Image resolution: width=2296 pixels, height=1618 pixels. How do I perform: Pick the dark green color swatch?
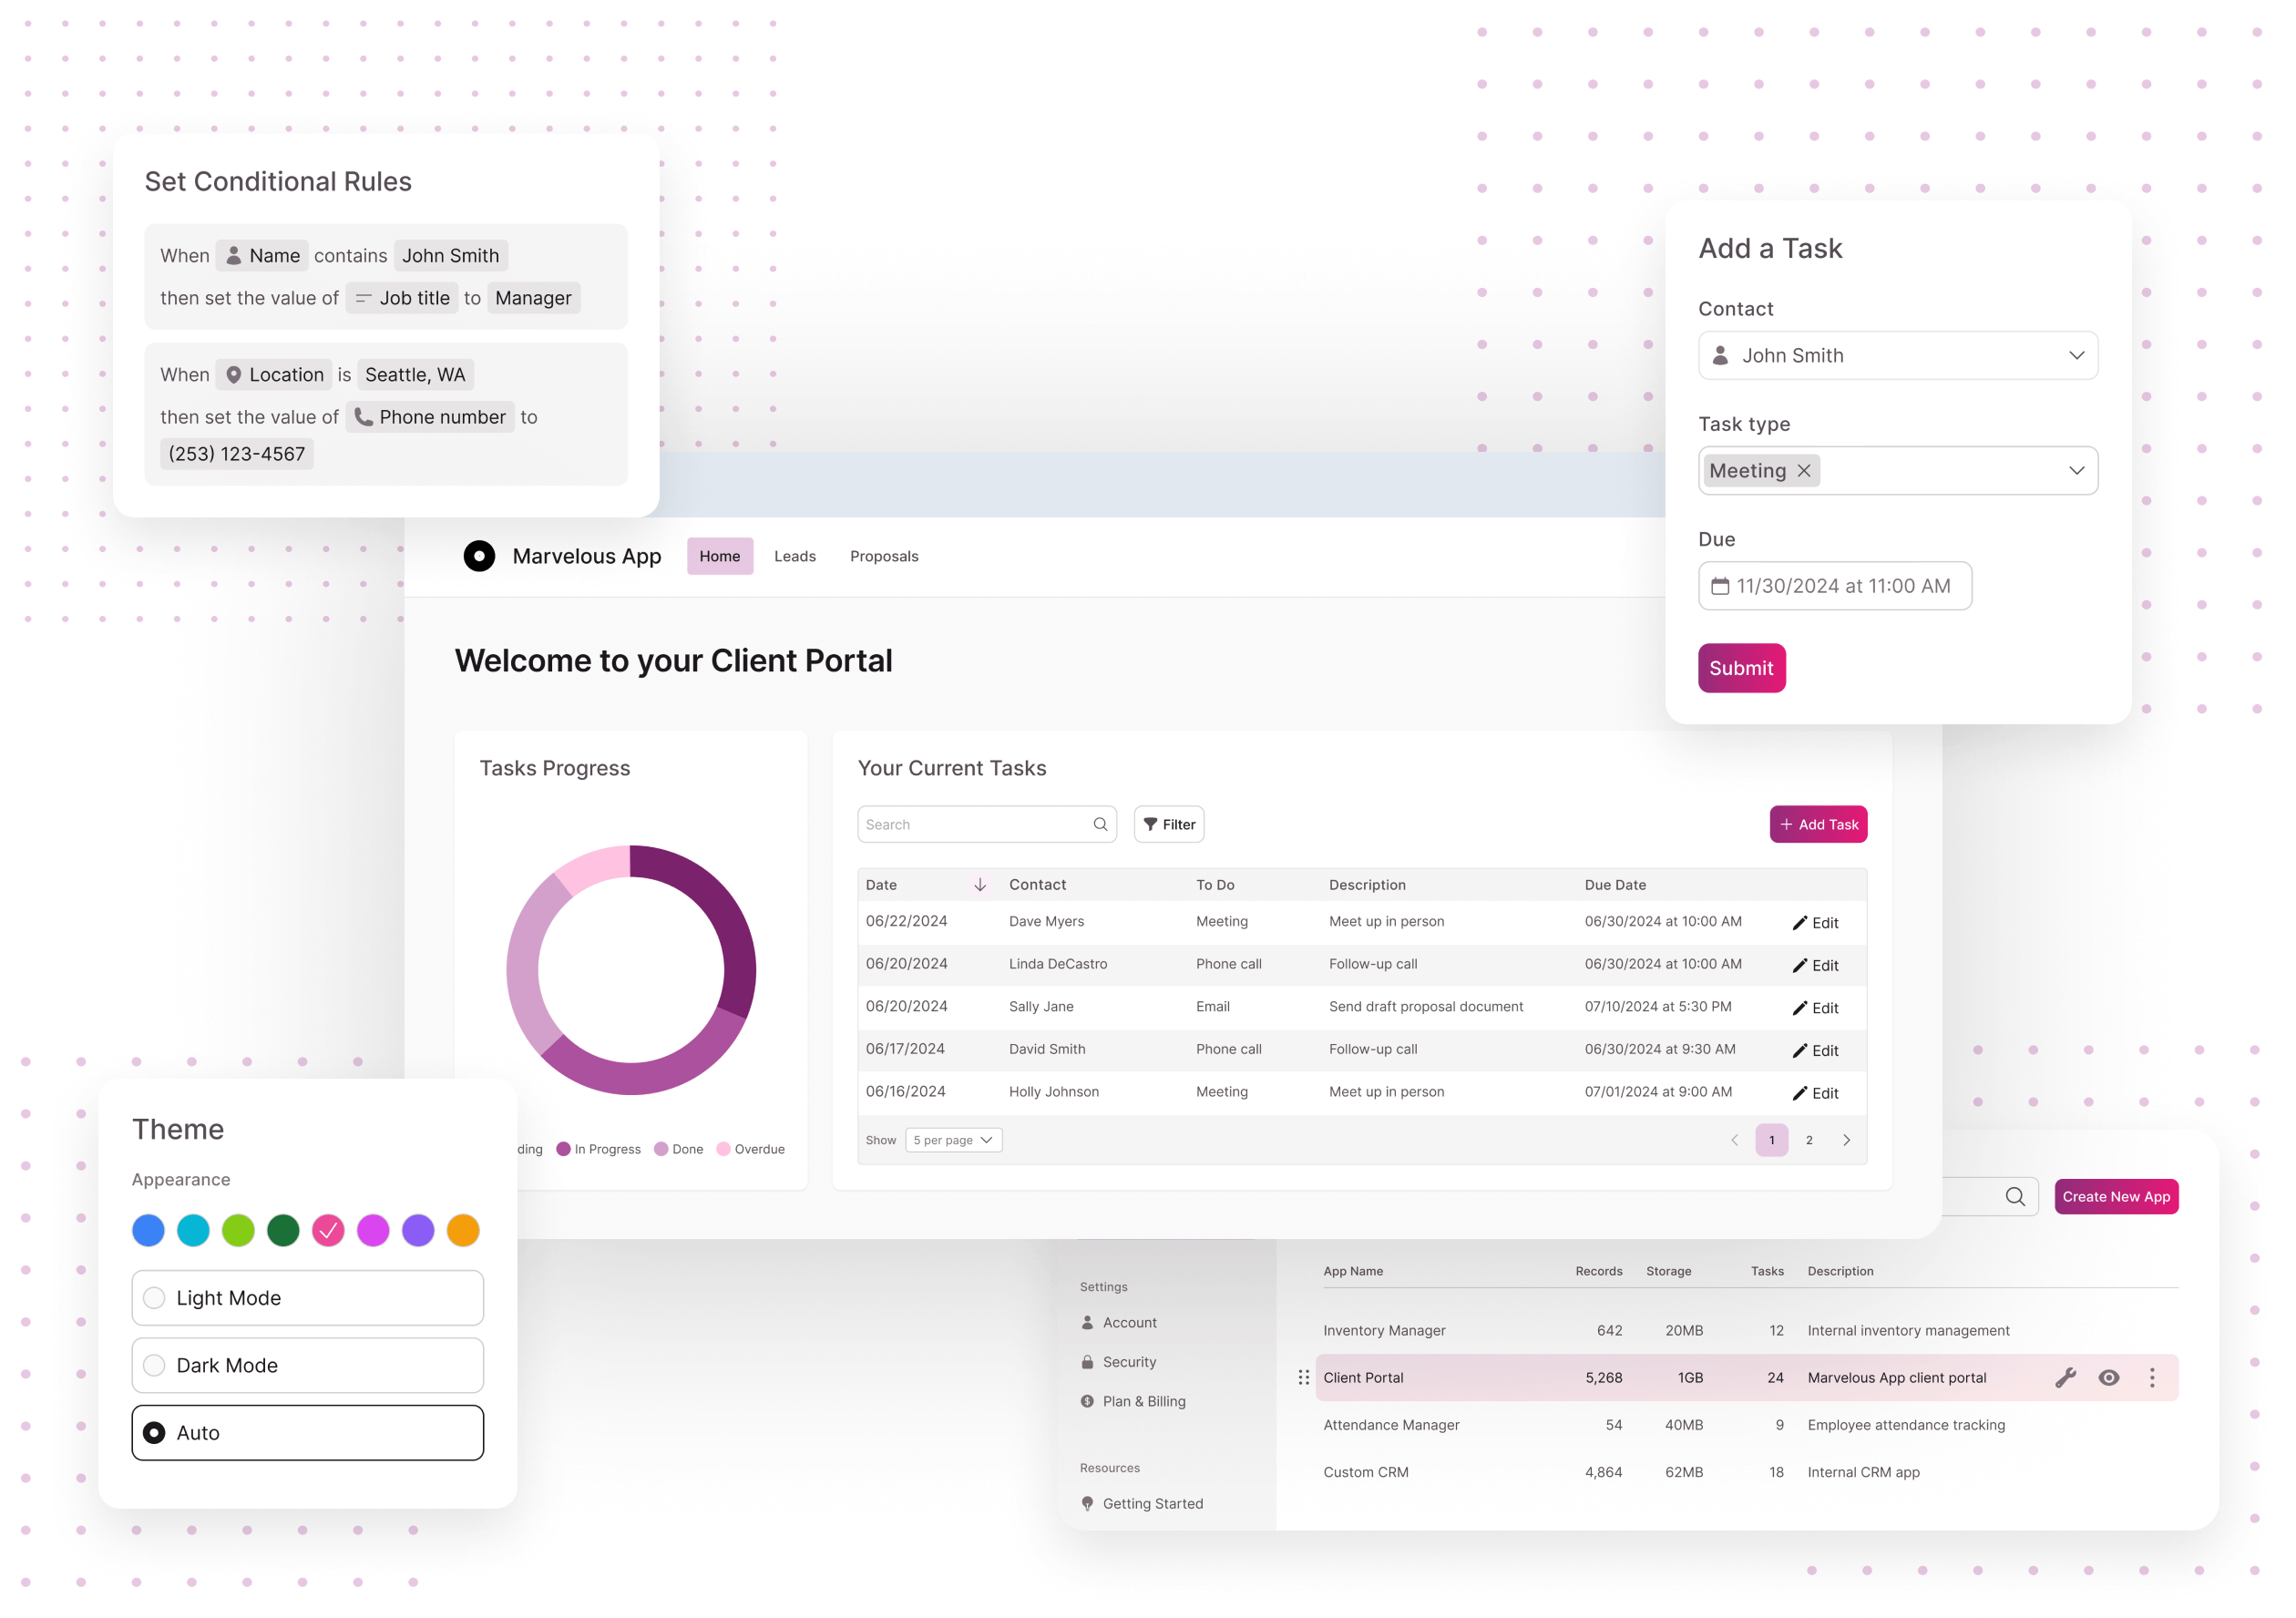click(283, 1231)
